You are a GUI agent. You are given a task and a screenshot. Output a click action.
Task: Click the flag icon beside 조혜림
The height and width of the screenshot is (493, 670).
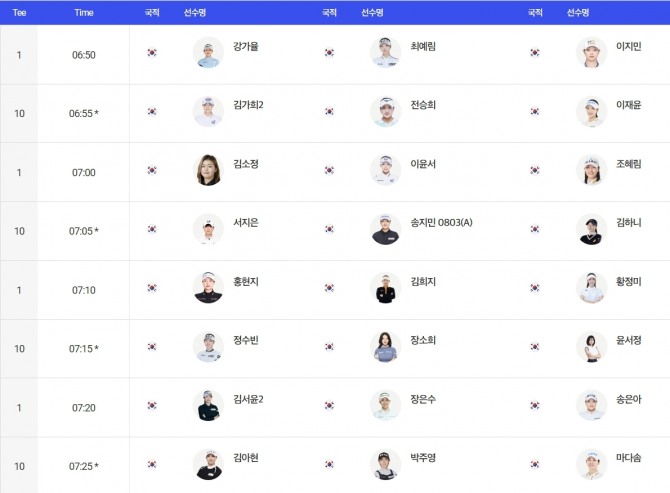(535, 171)
